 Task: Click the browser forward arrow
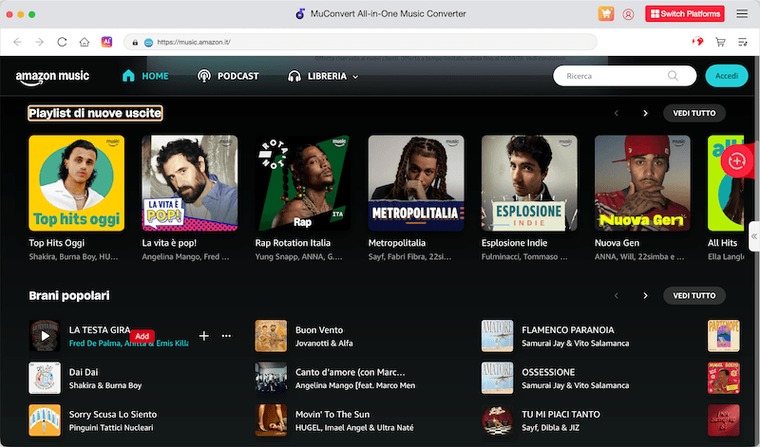tap(40, 42)
